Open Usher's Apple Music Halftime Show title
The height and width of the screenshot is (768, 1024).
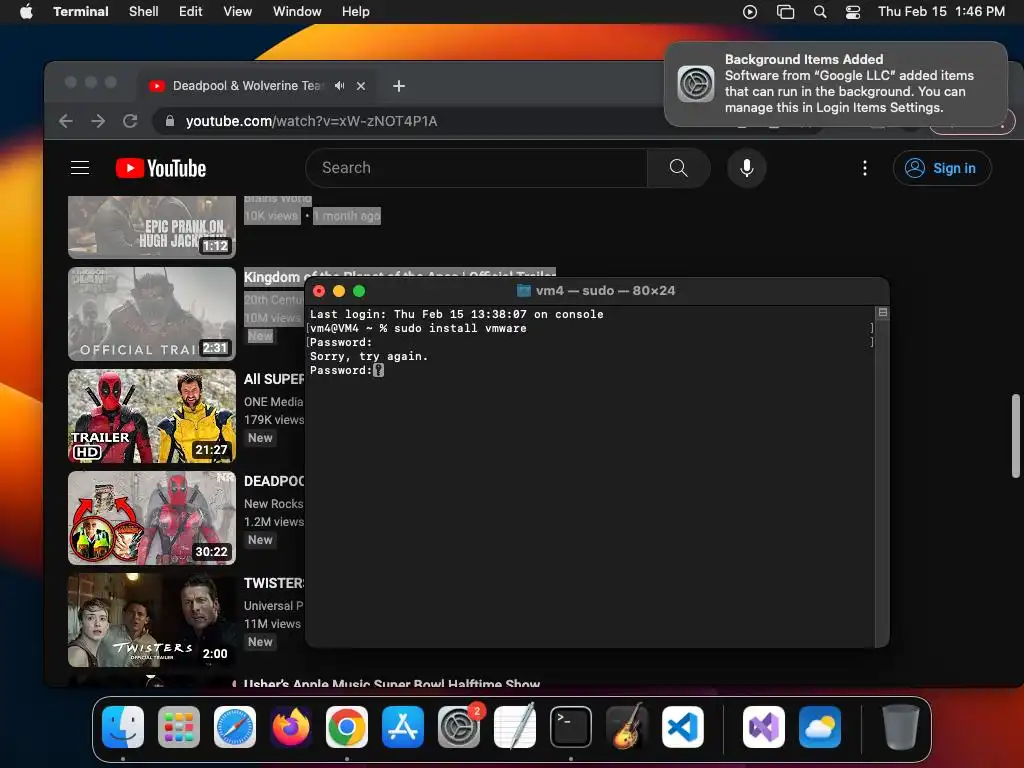point(392,683)
